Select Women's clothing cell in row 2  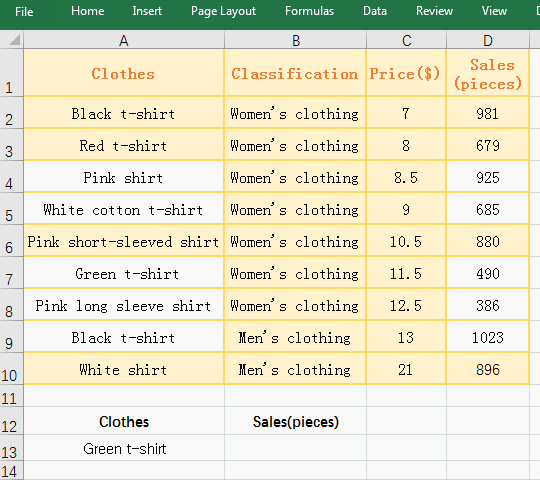295,113
